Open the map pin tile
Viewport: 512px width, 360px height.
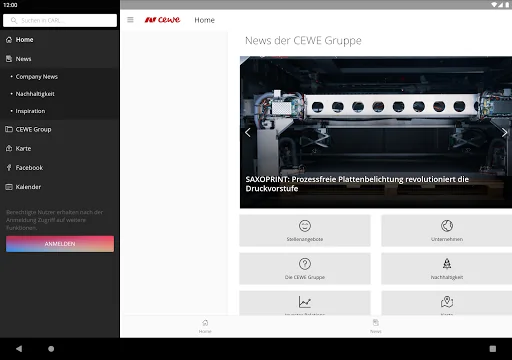(x=447, y=303)
